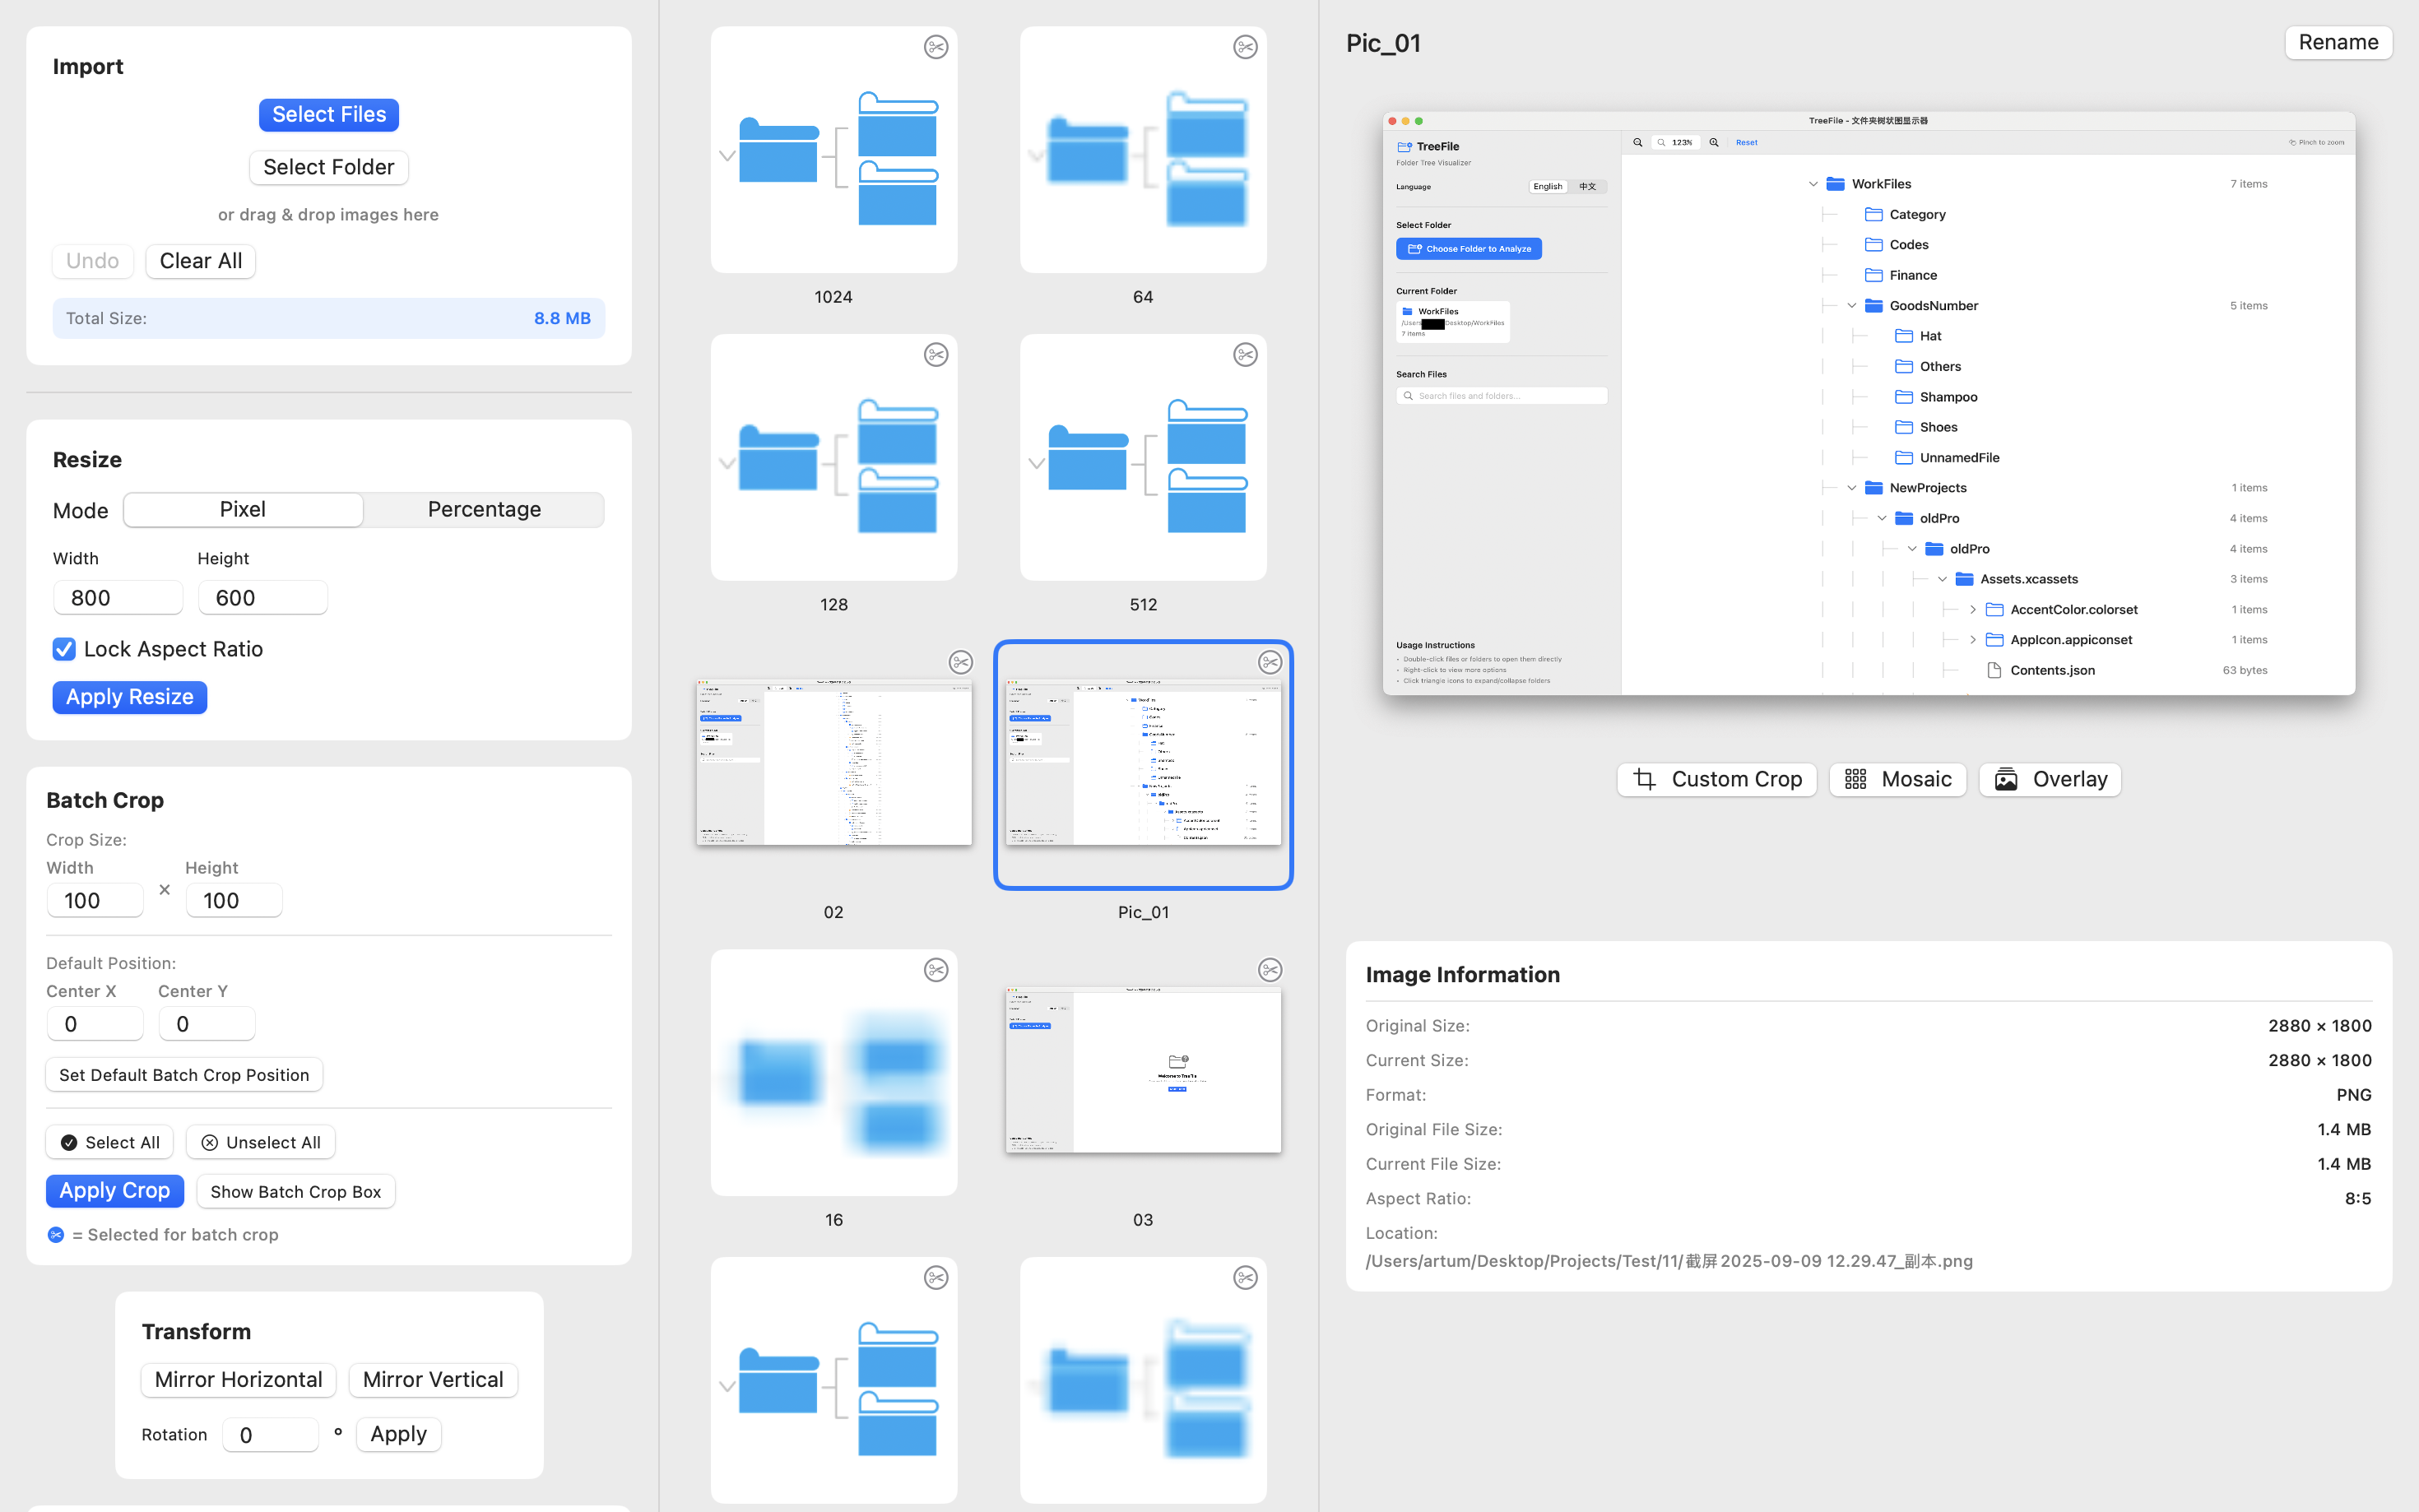This screenshot has height=1512, width=2419.
Task: Rename the Pic_01 image
Action: tap(2337, 42)
